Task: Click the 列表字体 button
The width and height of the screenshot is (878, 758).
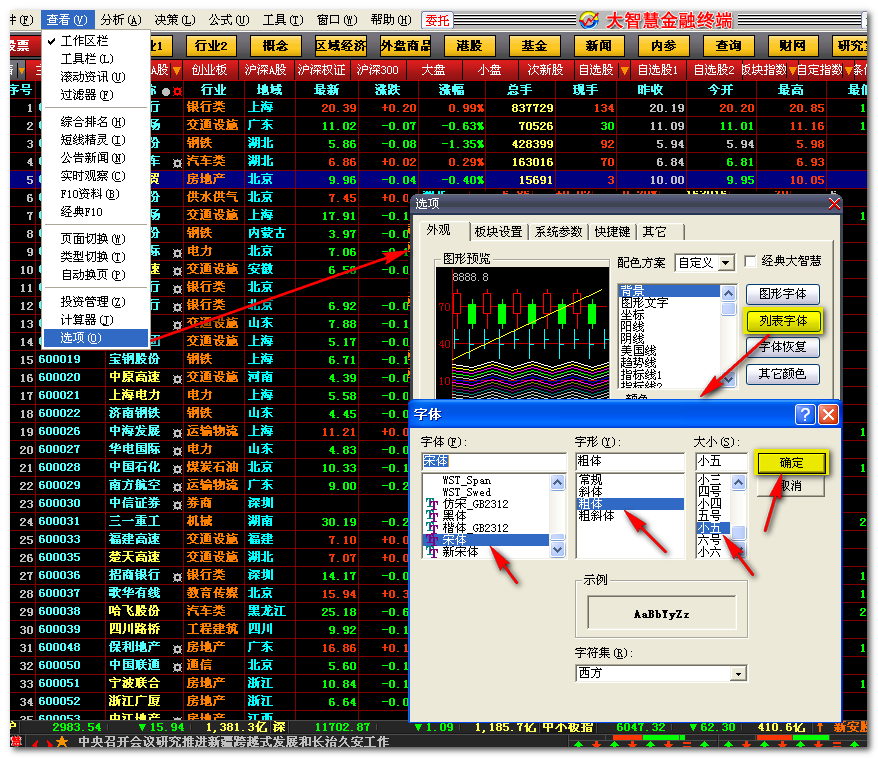Action: [x=783, y=321]
